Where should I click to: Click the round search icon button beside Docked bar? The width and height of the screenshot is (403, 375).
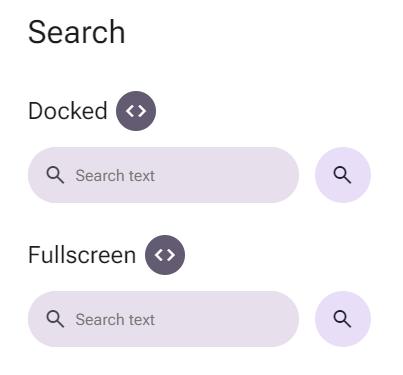(x=343, y=175)
